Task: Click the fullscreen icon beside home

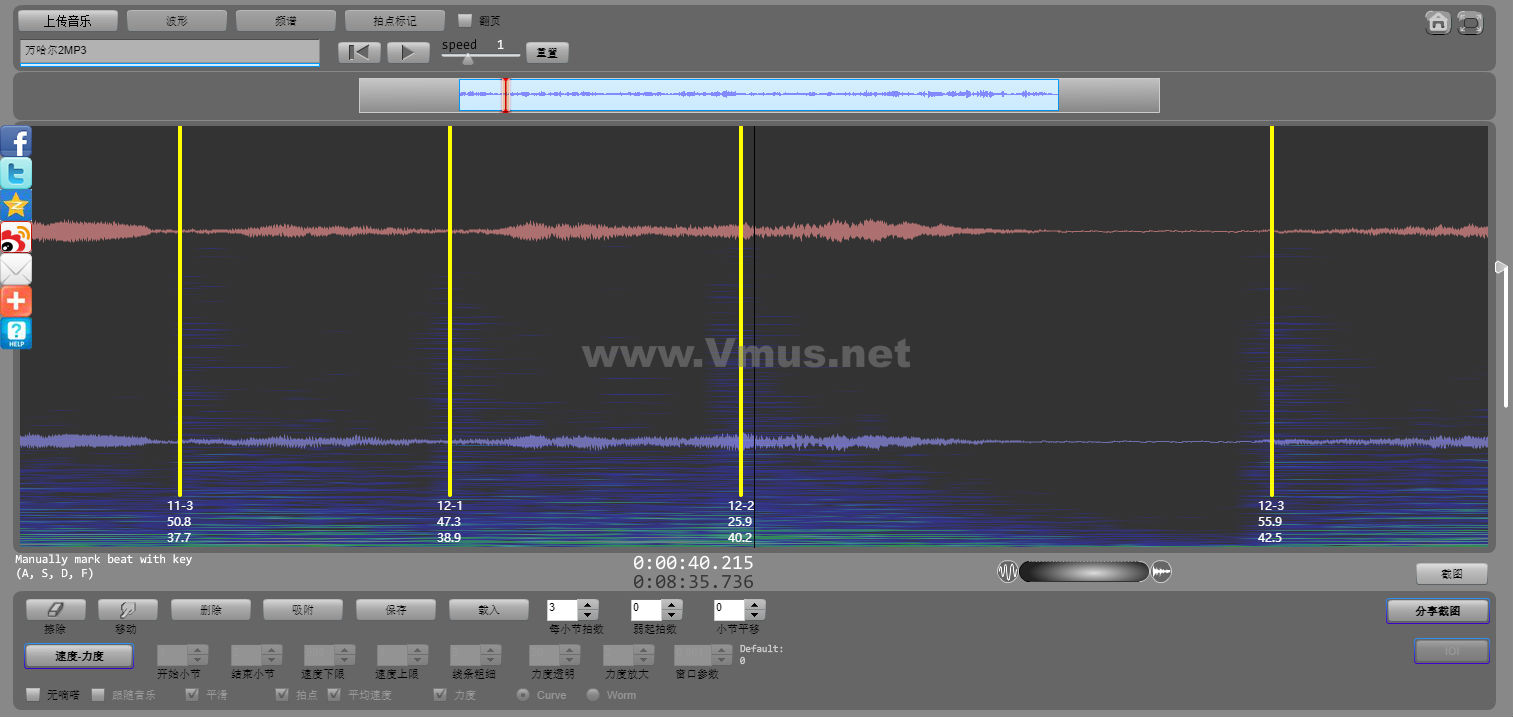Action: (x=1469, y=22)
